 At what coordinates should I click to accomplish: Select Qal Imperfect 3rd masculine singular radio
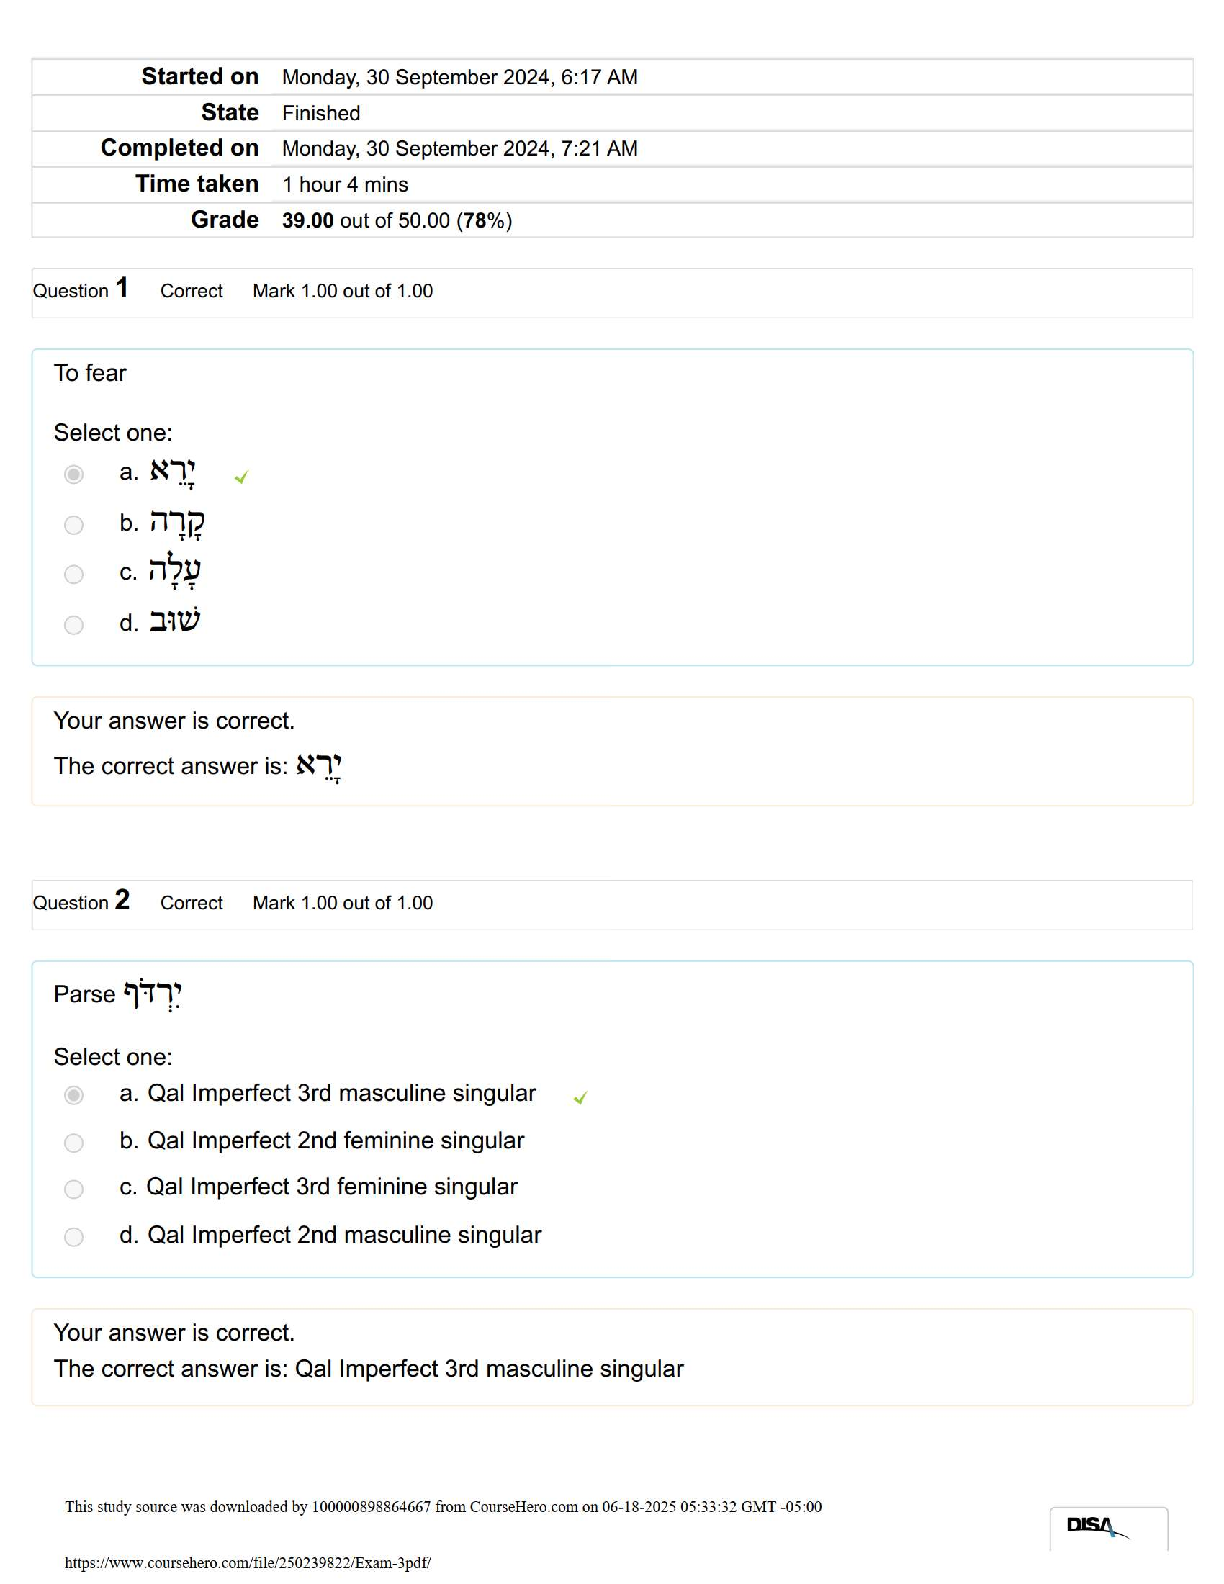(x=74, y=1095)
